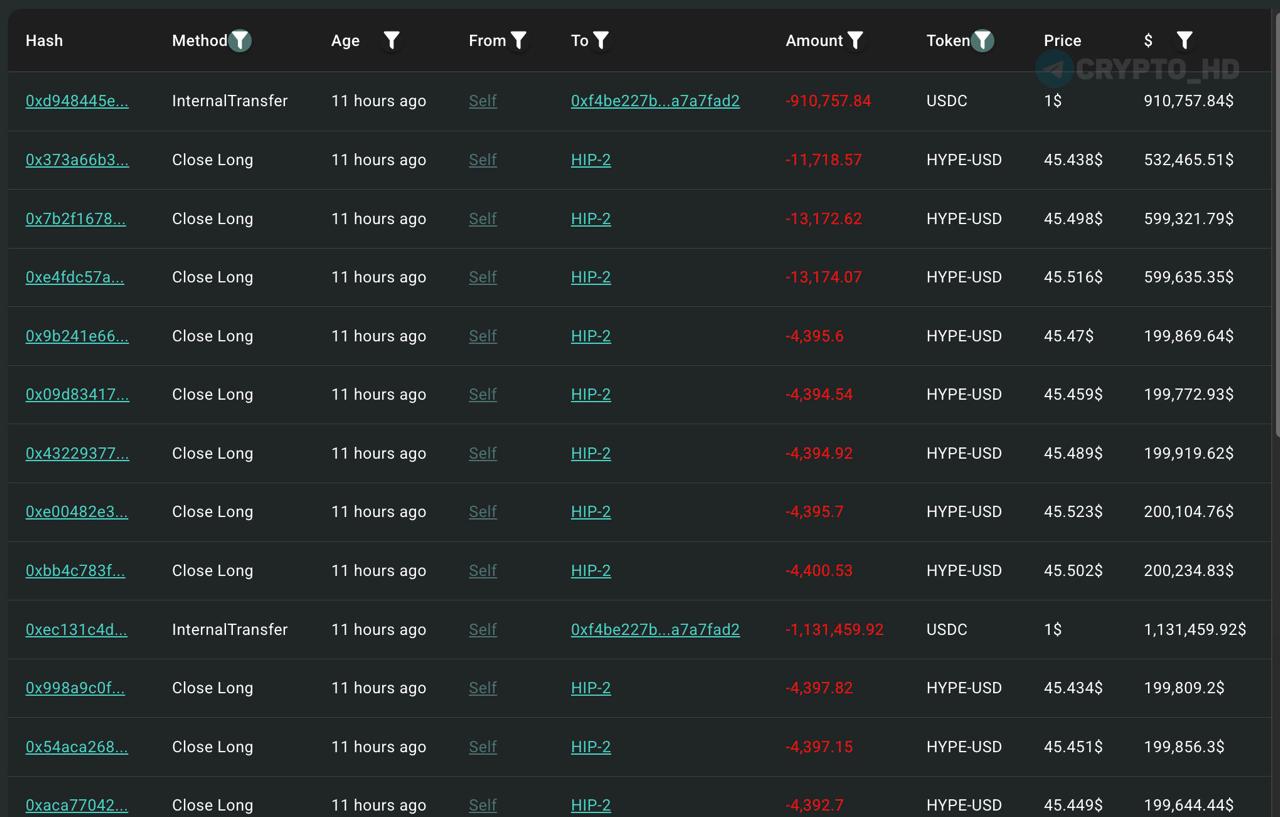
Task: Click Self link in the 0xe4fdc57a row
Action: (482, 277)
